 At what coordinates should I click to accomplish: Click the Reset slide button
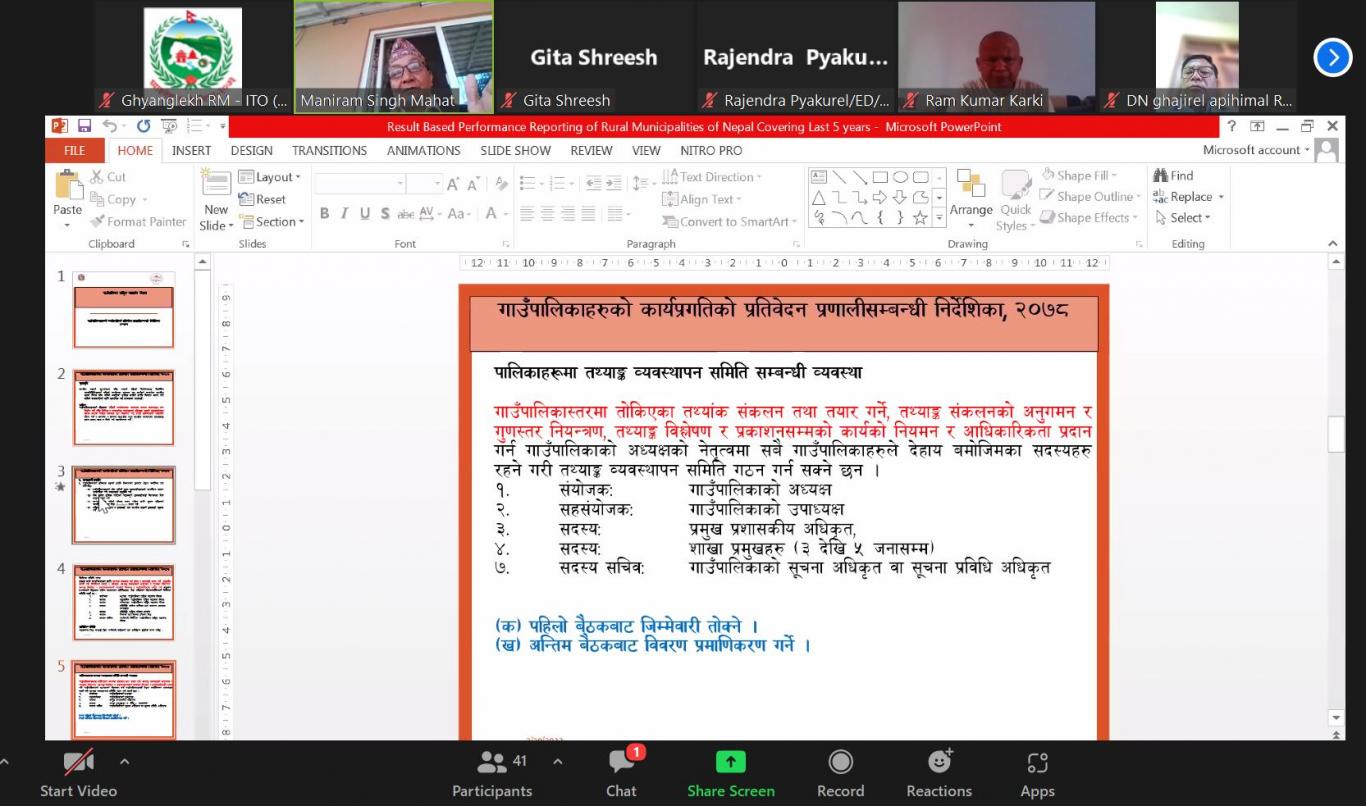[x=263, y=199]
